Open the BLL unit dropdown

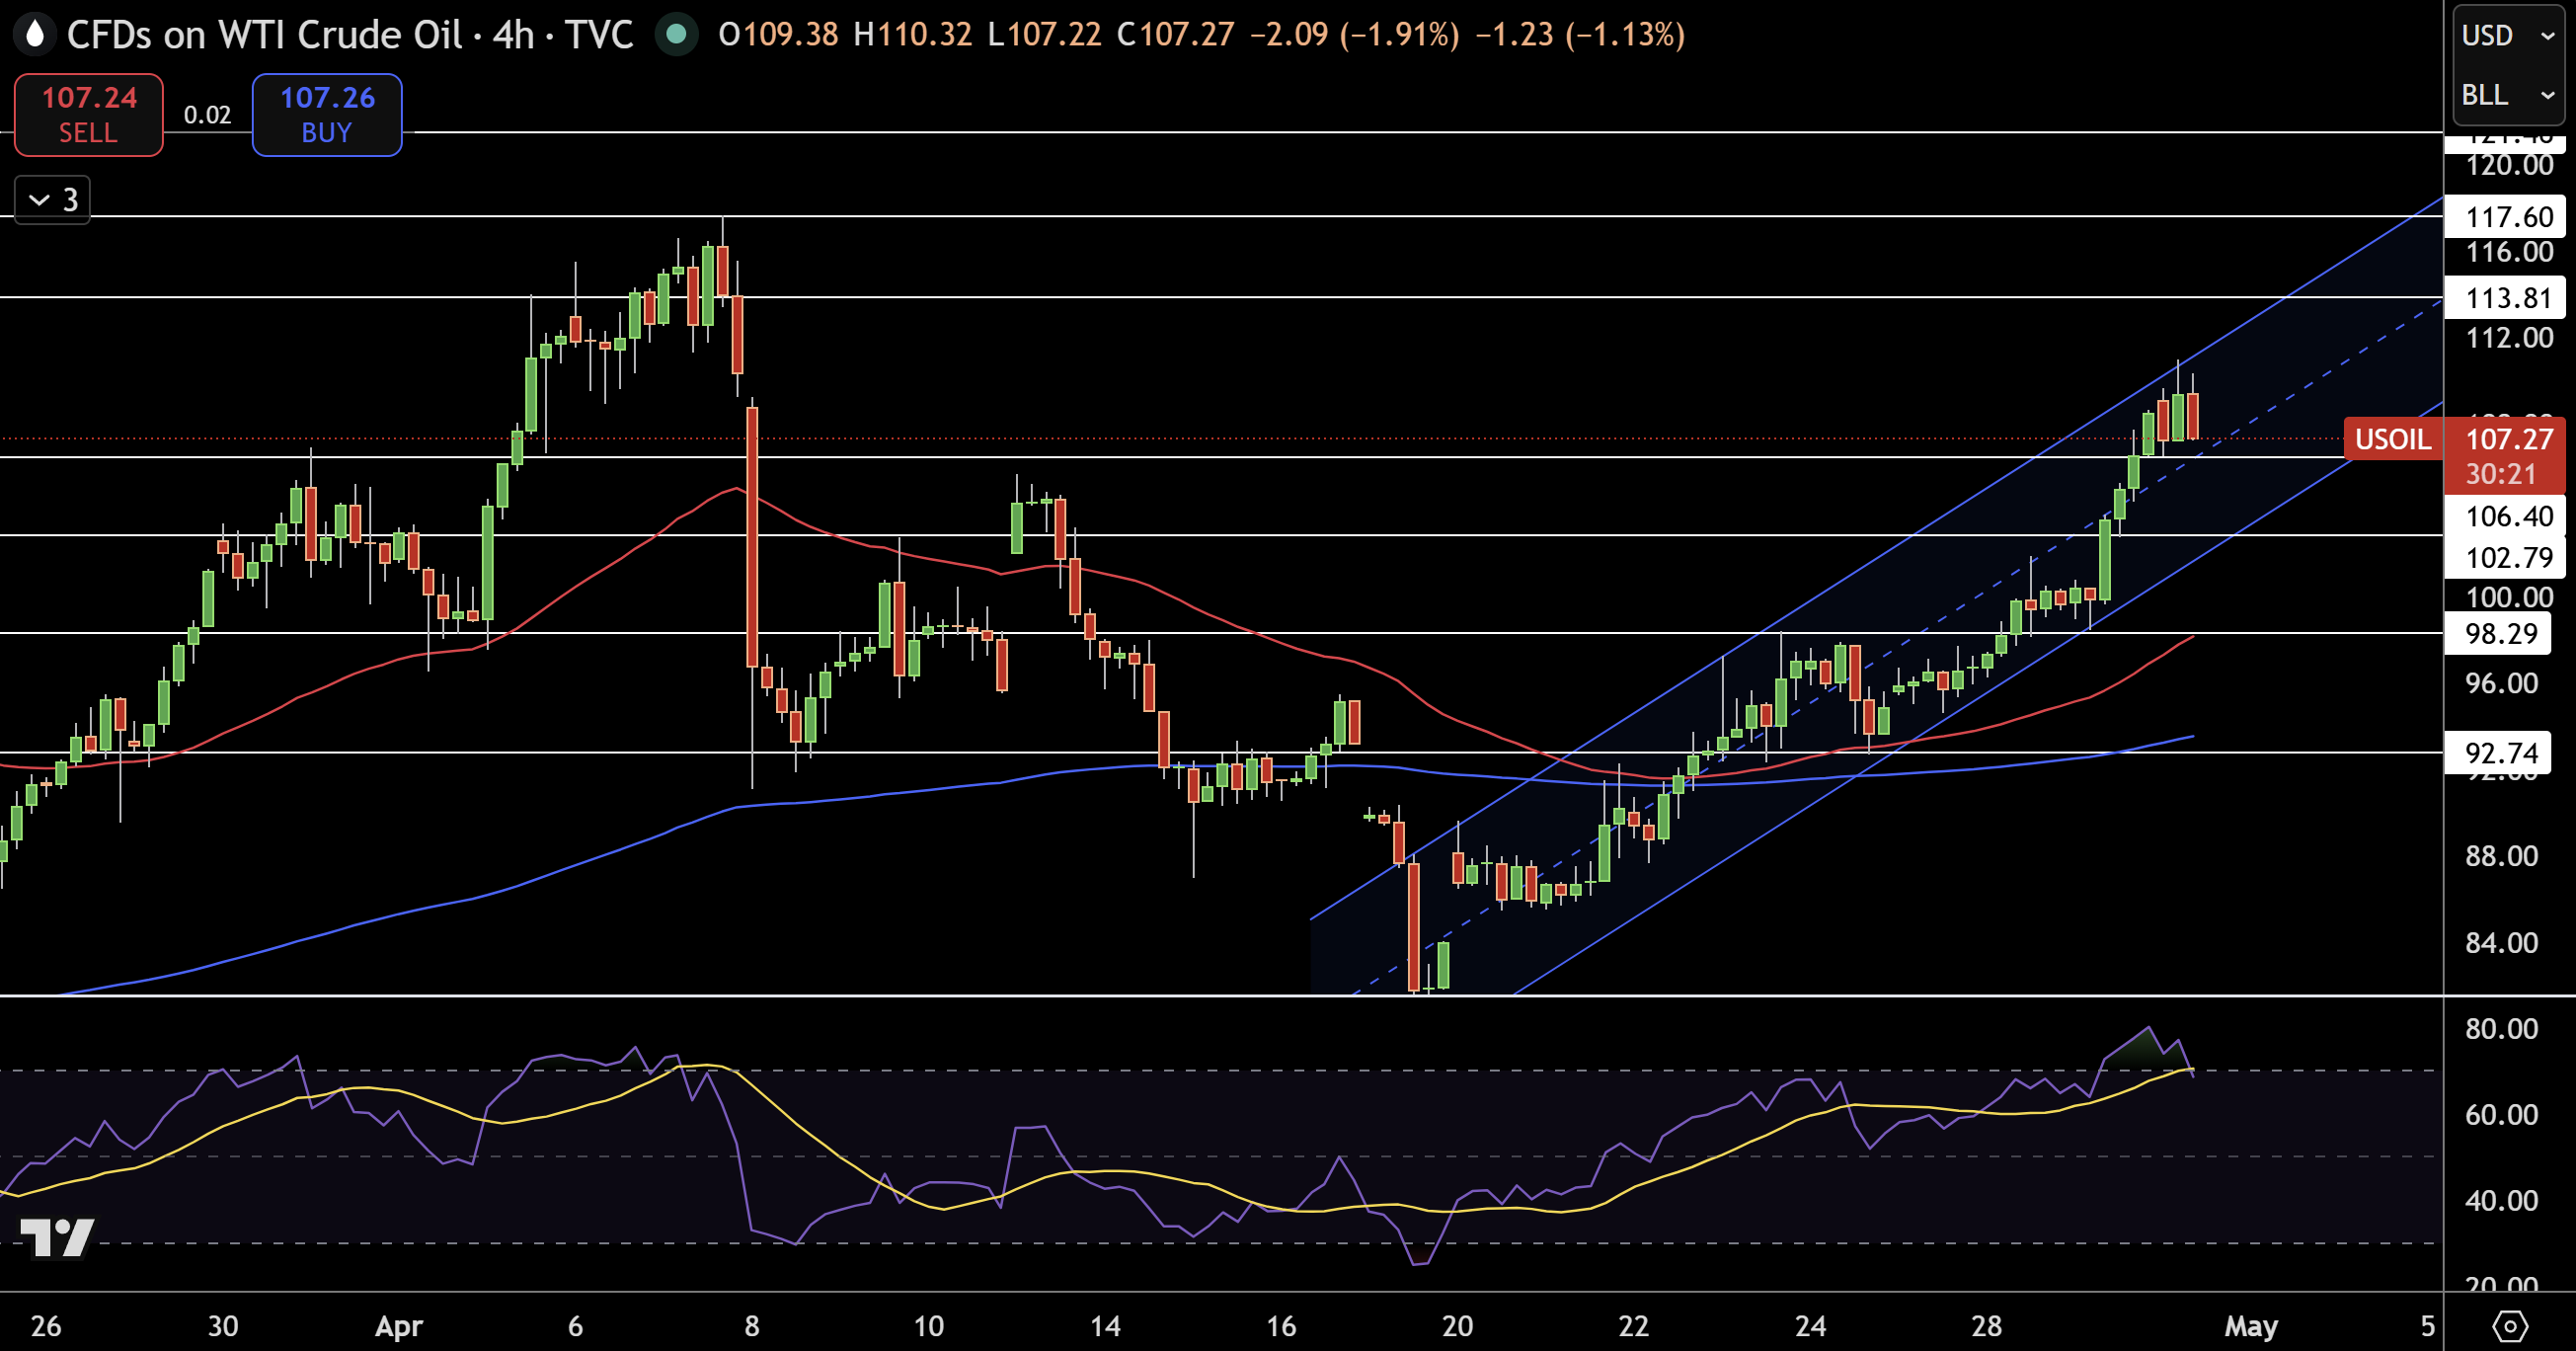point(2508,95)
